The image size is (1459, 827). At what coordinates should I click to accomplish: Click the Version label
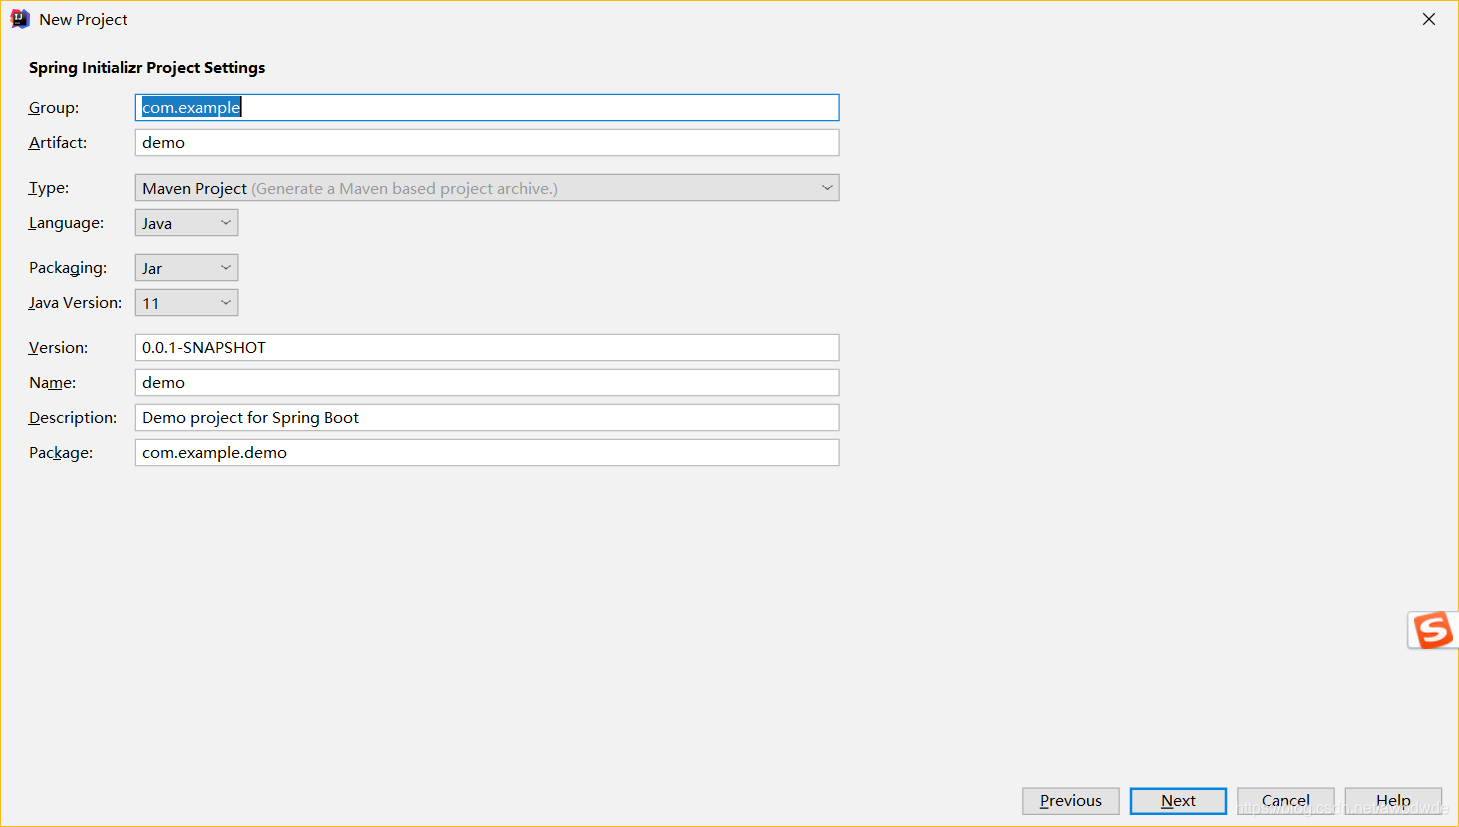tap(58, 348)
